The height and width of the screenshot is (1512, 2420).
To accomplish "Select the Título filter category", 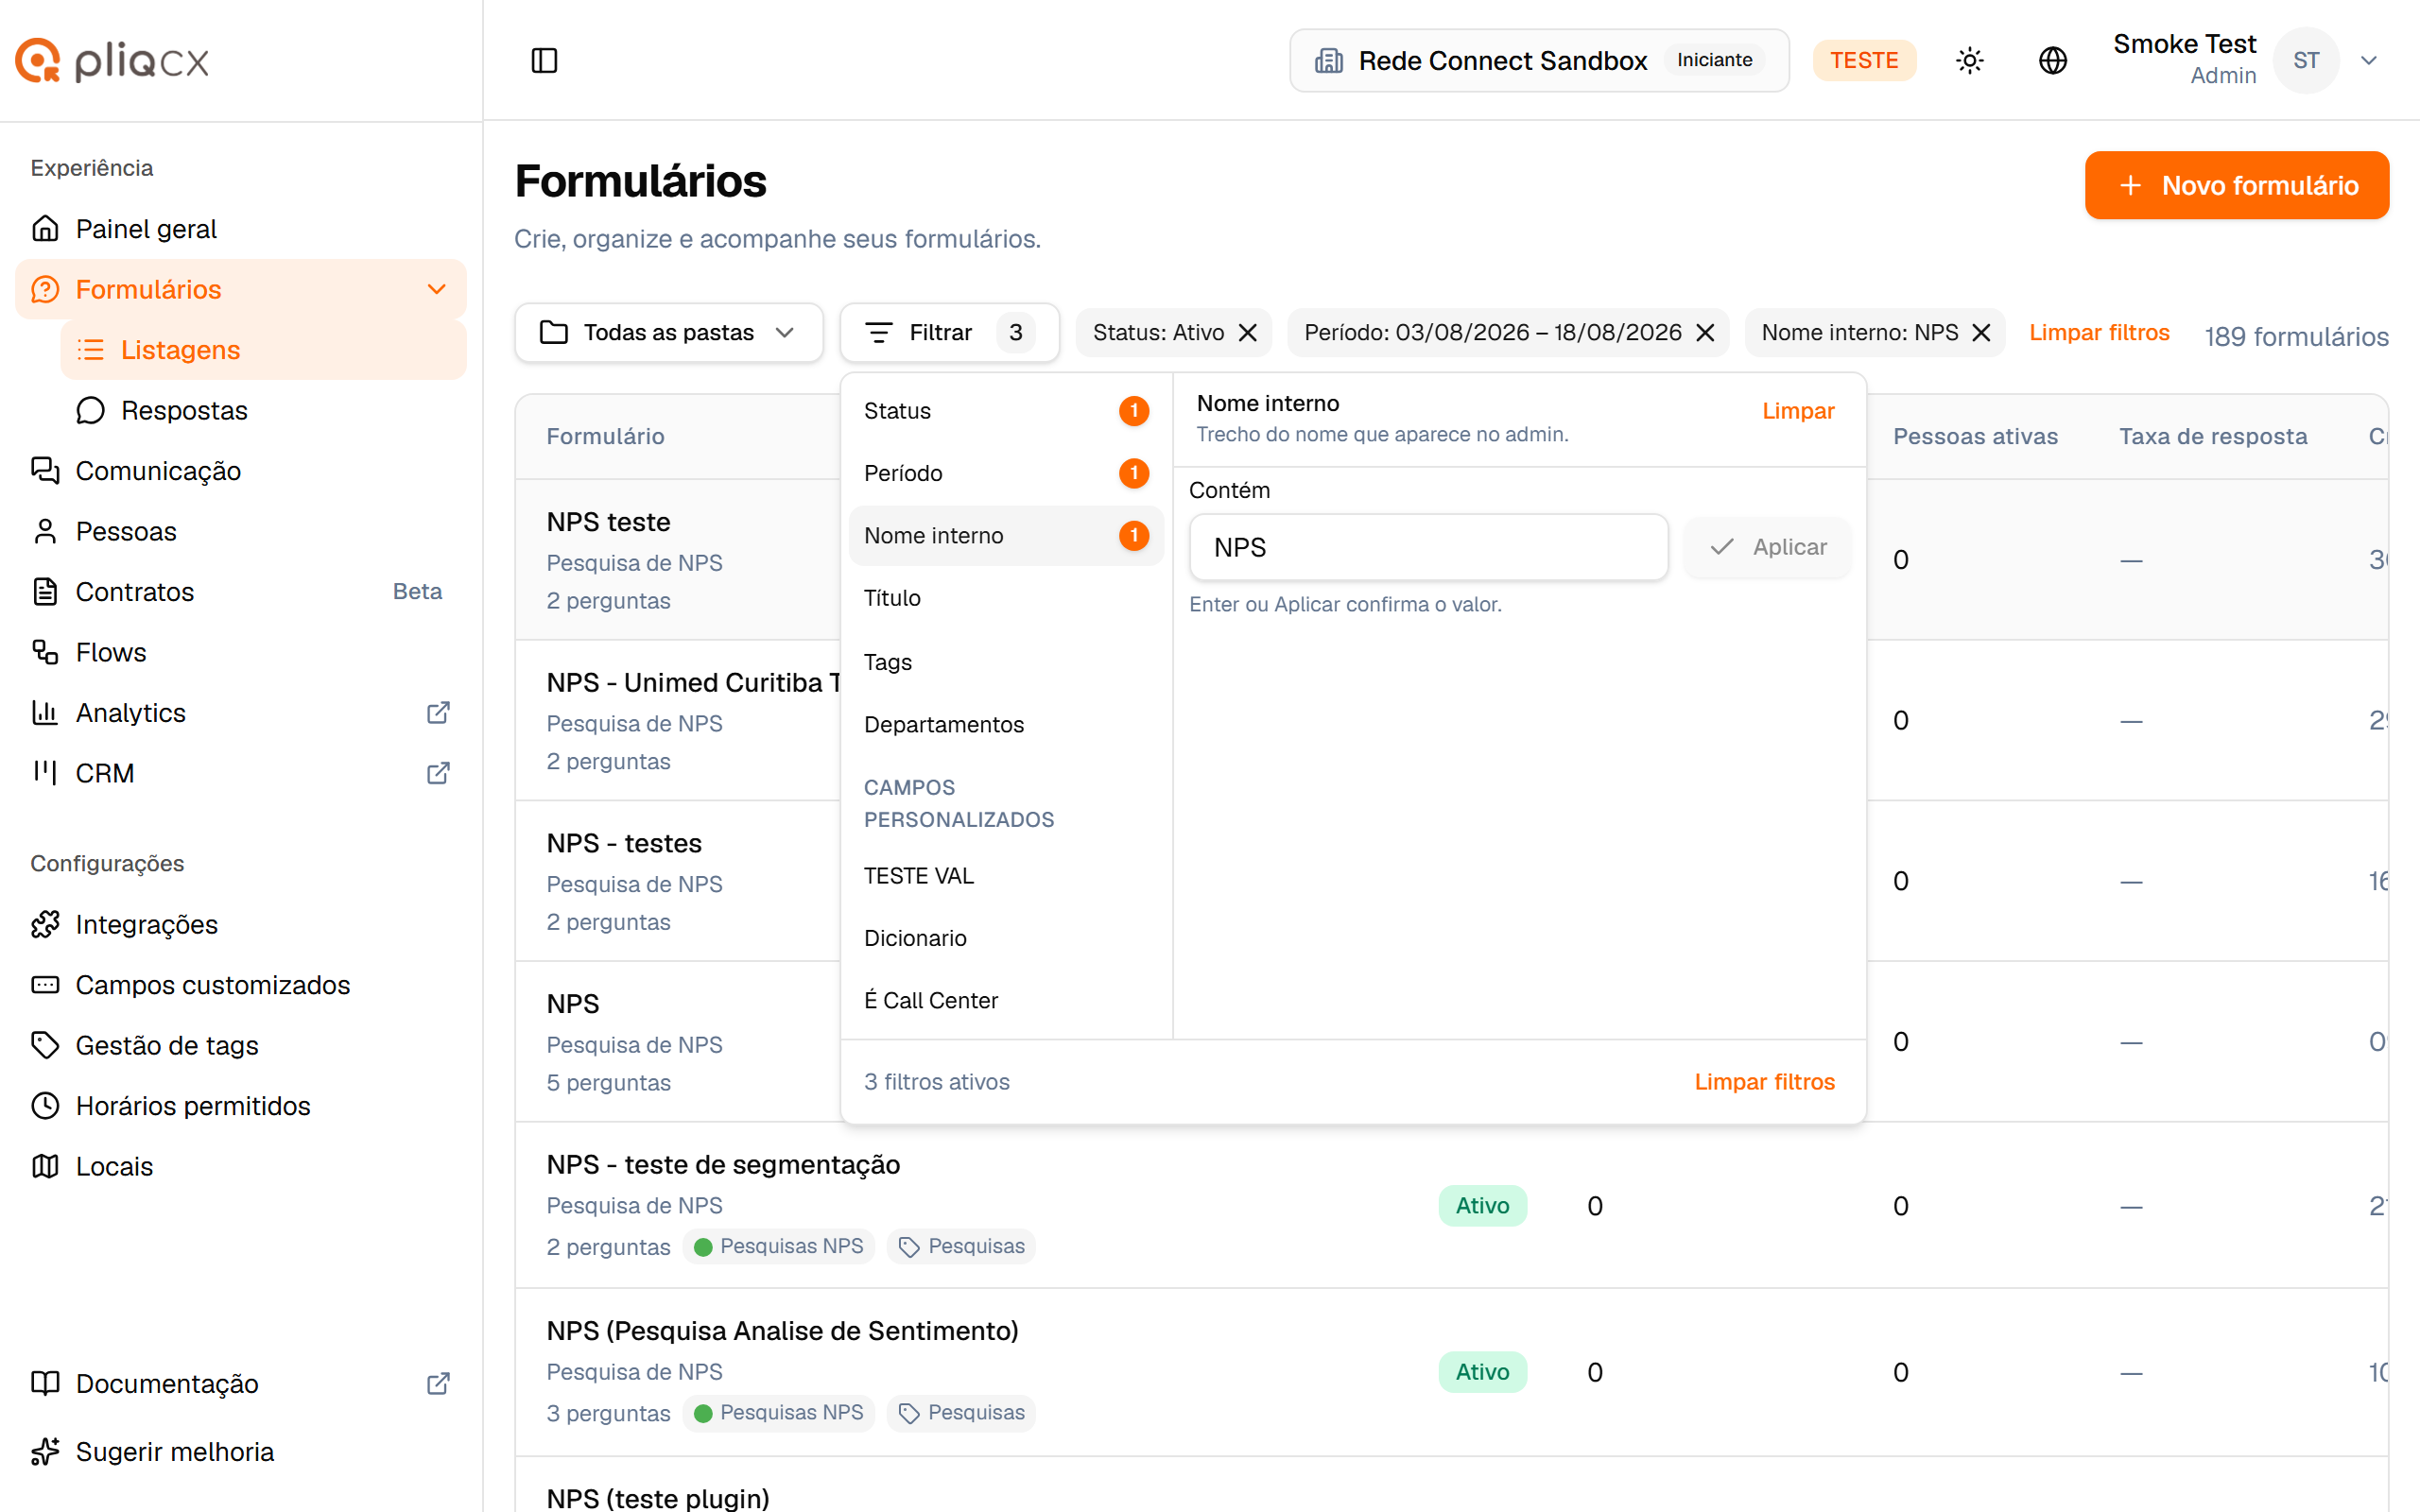I will coord(1006,598).
